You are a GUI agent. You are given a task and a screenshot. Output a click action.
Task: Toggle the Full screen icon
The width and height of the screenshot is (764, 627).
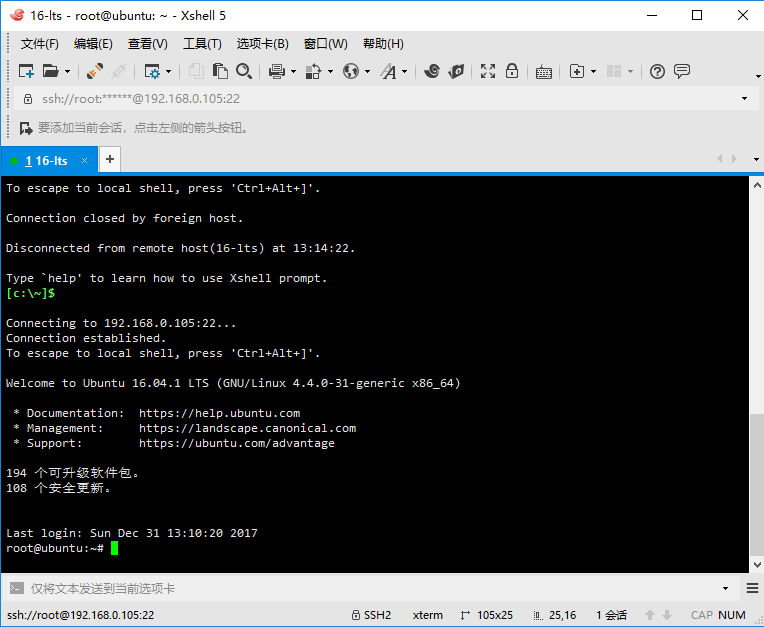tap(488, 71)
